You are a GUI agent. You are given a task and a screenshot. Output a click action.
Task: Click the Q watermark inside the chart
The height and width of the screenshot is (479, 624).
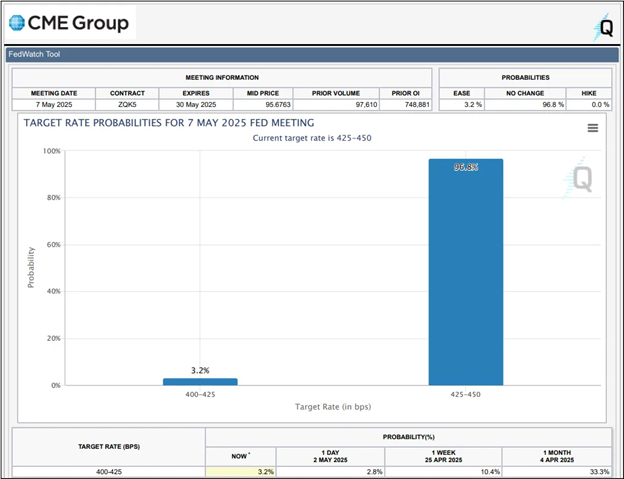[x=576, y=179]
